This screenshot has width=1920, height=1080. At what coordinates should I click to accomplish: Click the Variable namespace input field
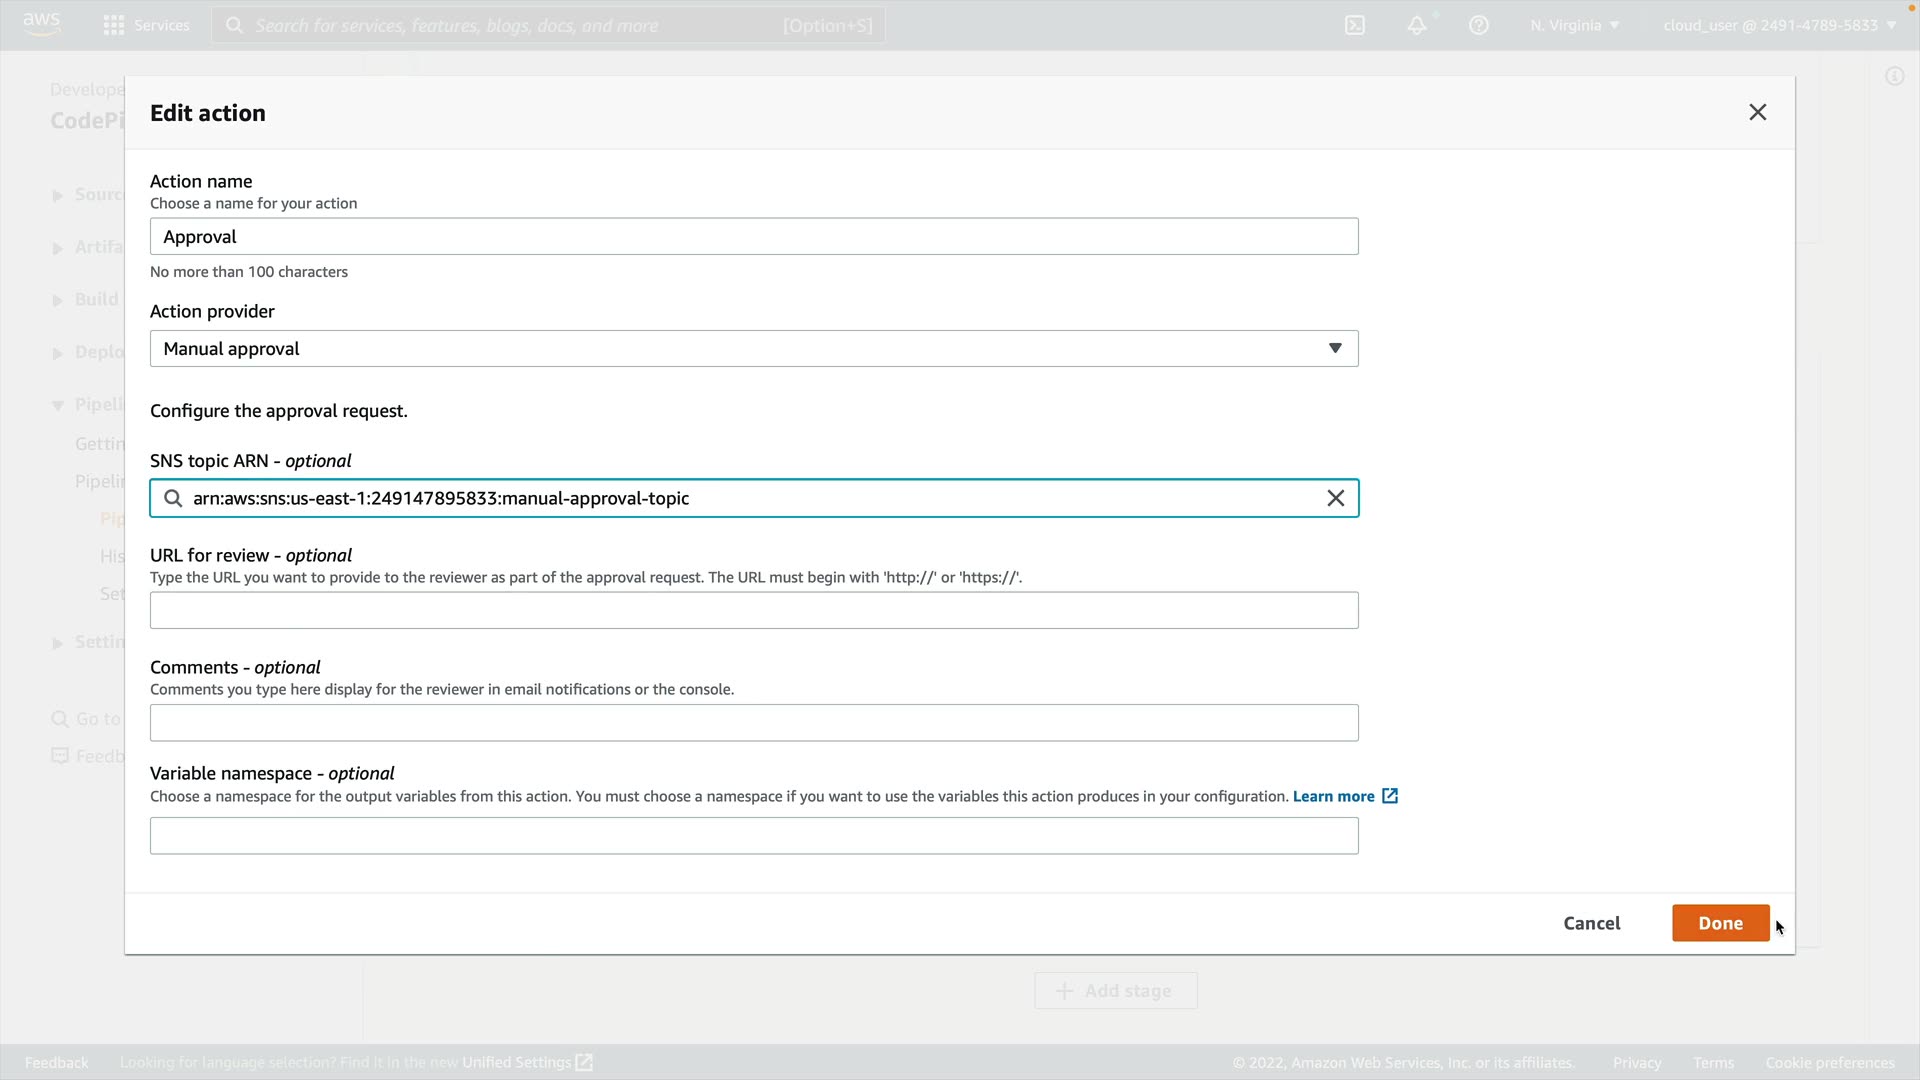[754, 836]
